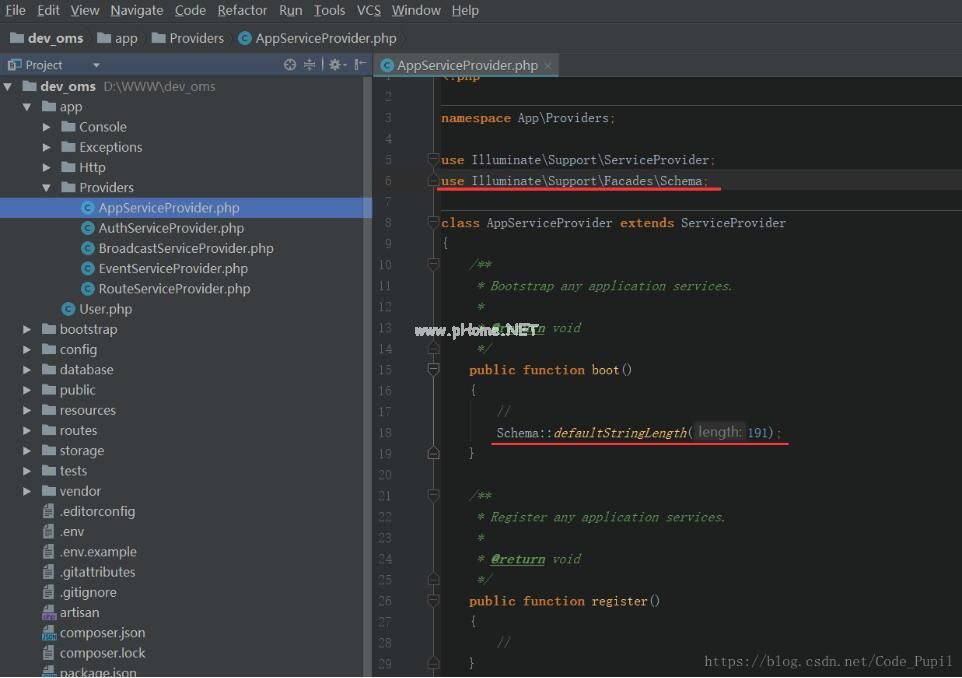Open the Edit menu
This screenshot has width=962, height=678.
click(48, 10)
